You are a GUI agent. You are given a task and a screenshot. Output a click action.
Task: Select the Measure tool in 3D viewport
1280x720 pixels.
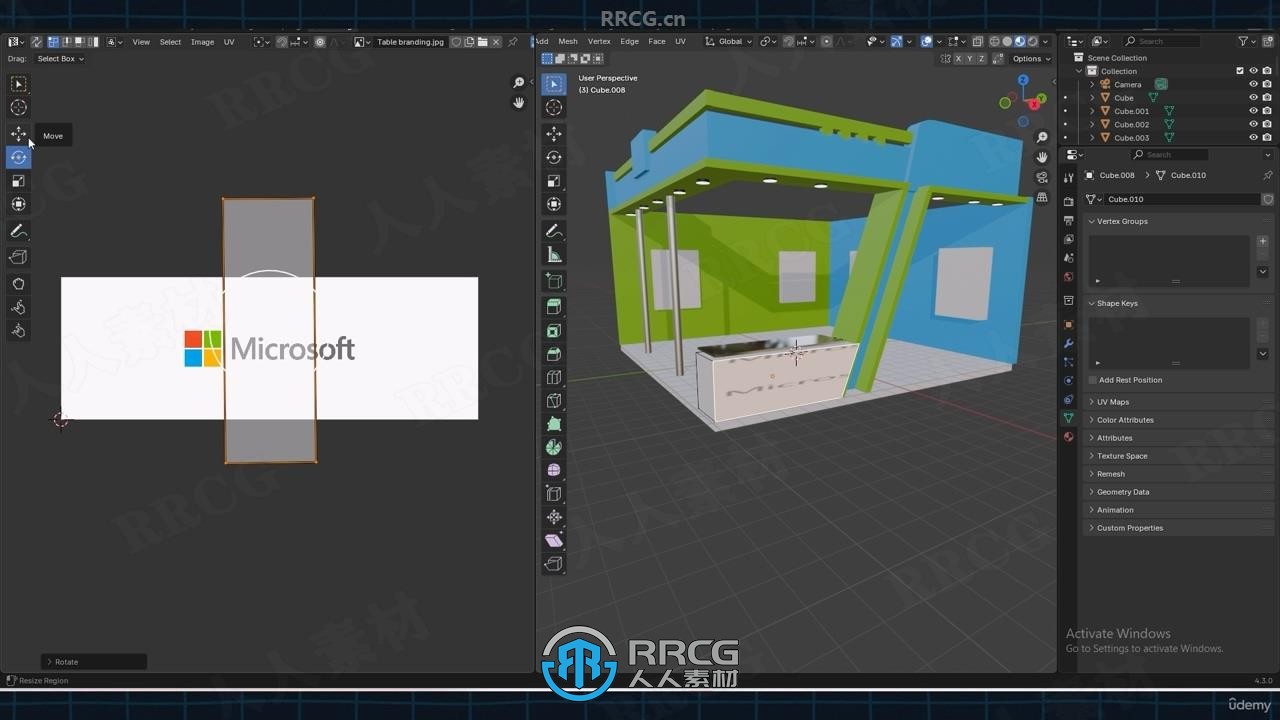point(553,255)
